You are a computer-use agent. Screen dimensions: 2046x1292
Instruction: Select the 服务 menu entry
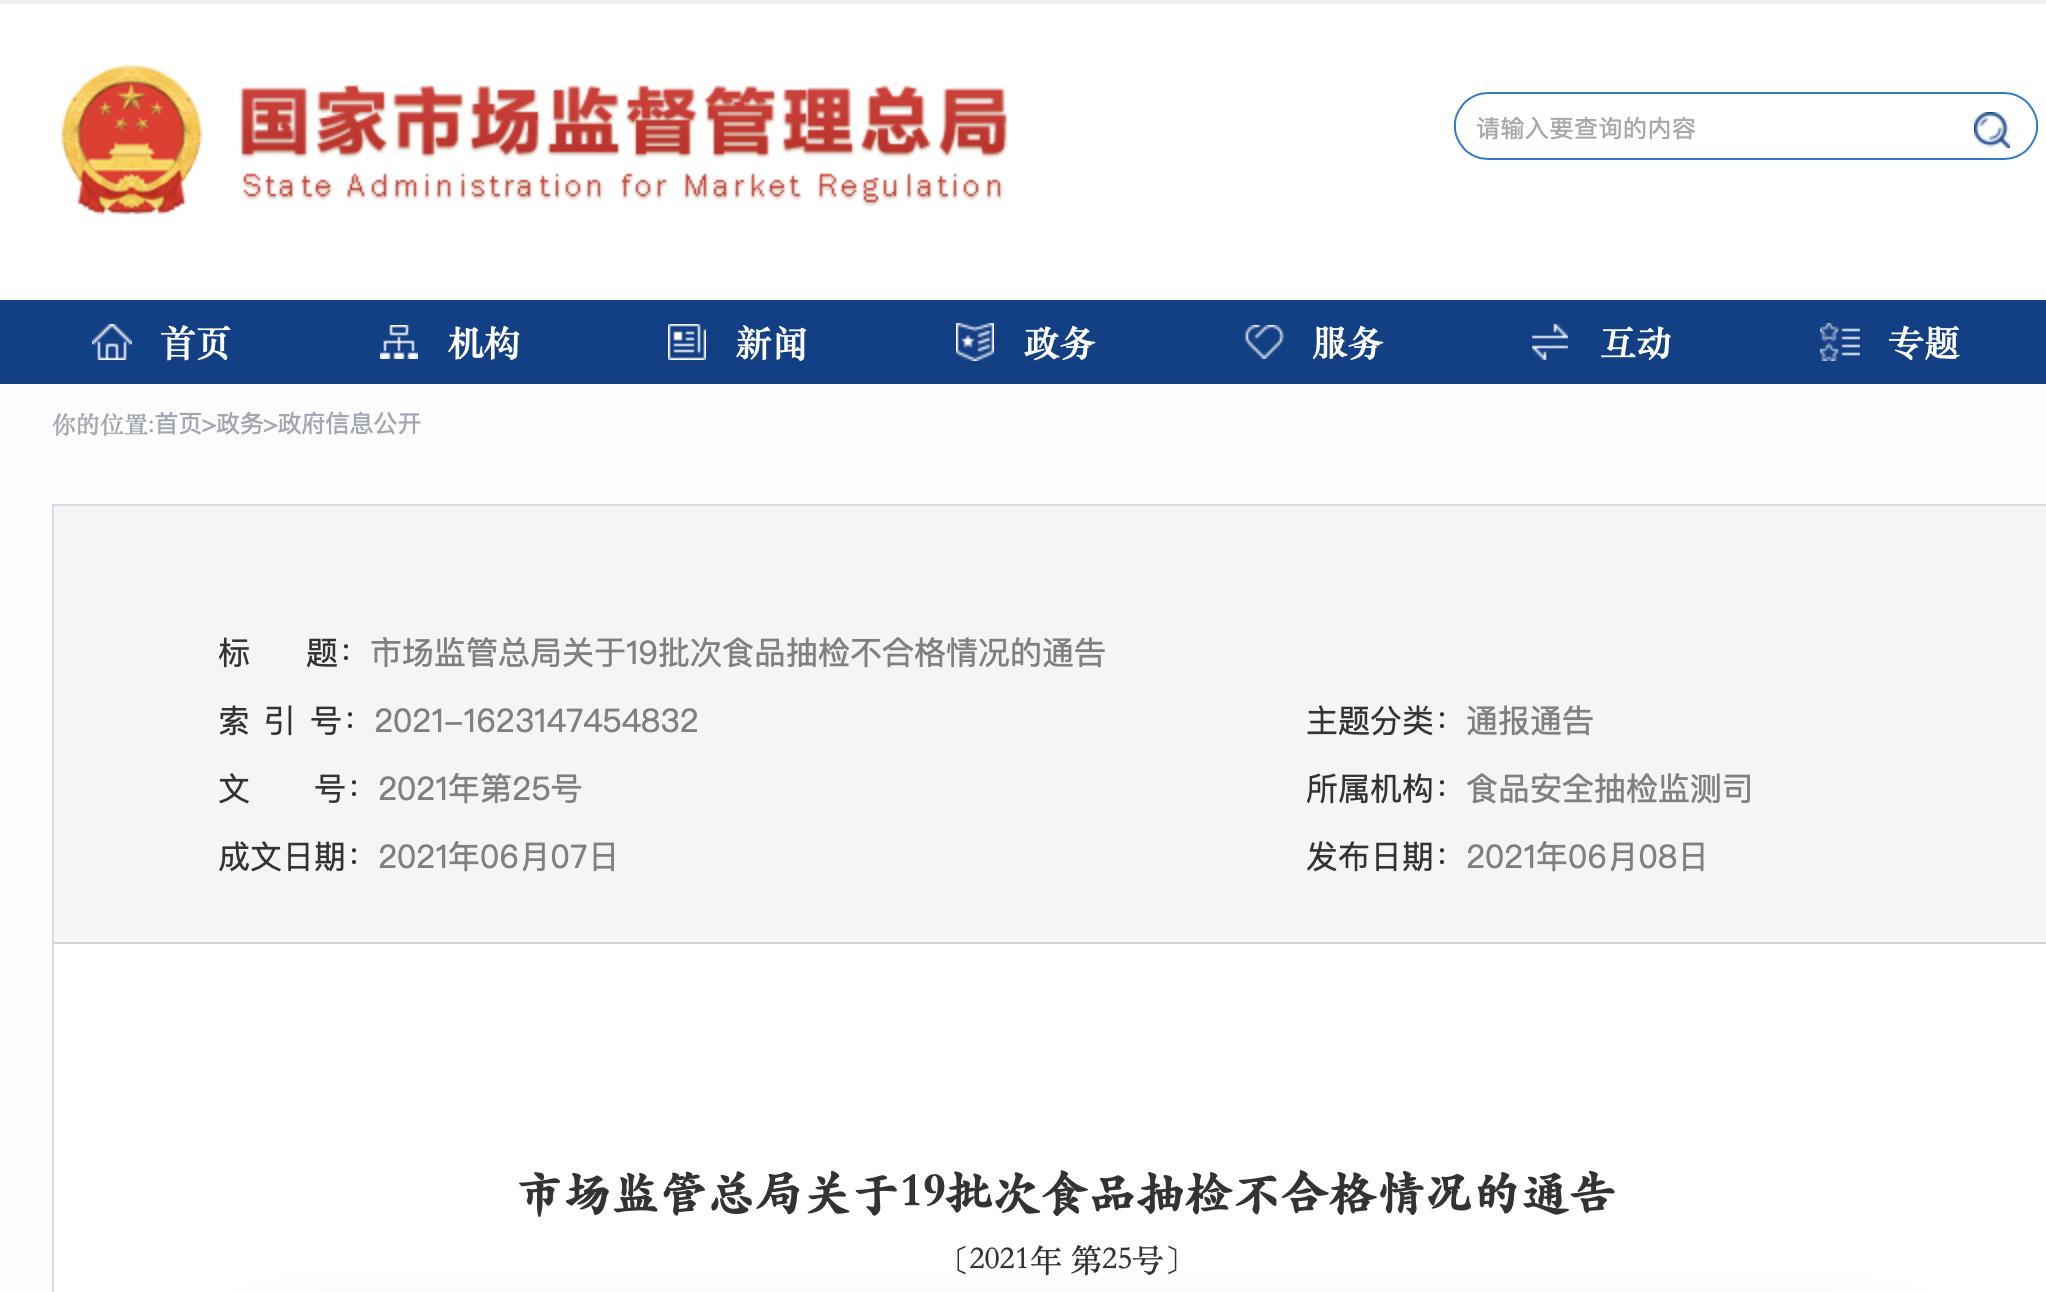click(1345, 342)
